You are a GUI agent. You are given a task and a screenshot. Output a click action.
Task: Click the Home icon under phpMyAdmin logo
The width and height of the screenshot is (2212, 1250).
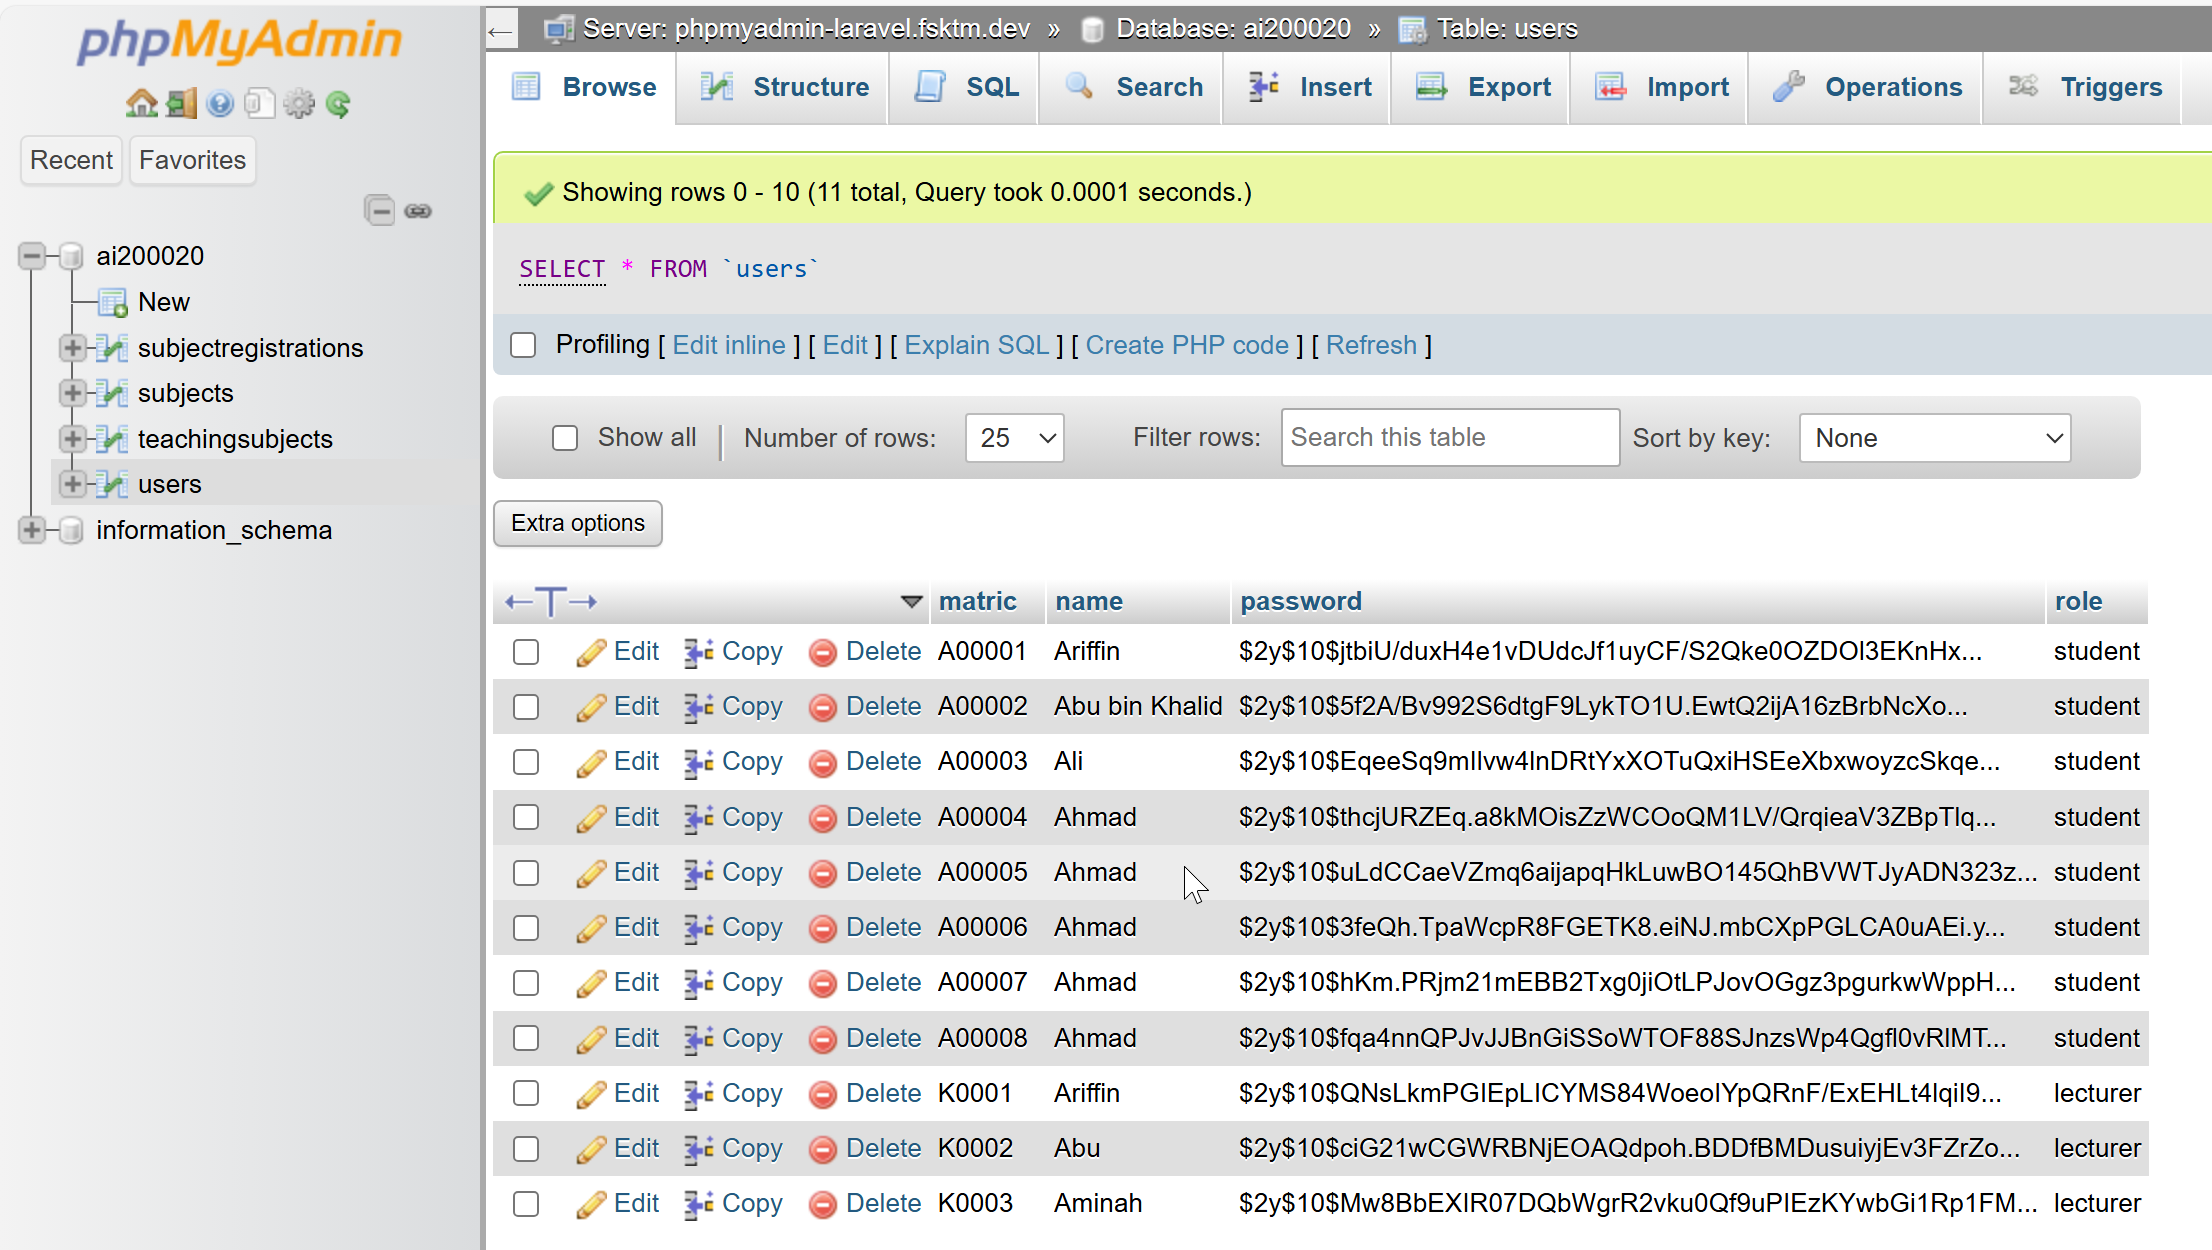click(x=142, y=103)
